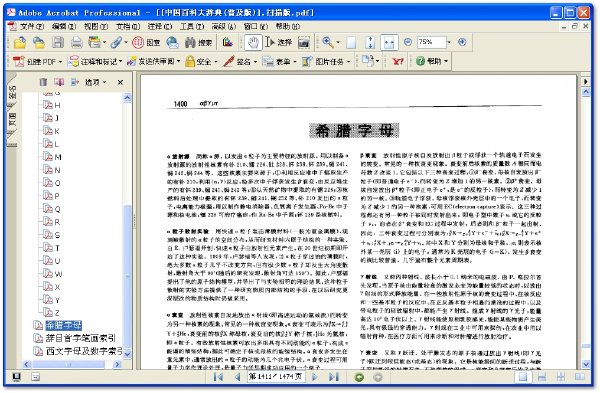Set actual size page view

(351, 42)
